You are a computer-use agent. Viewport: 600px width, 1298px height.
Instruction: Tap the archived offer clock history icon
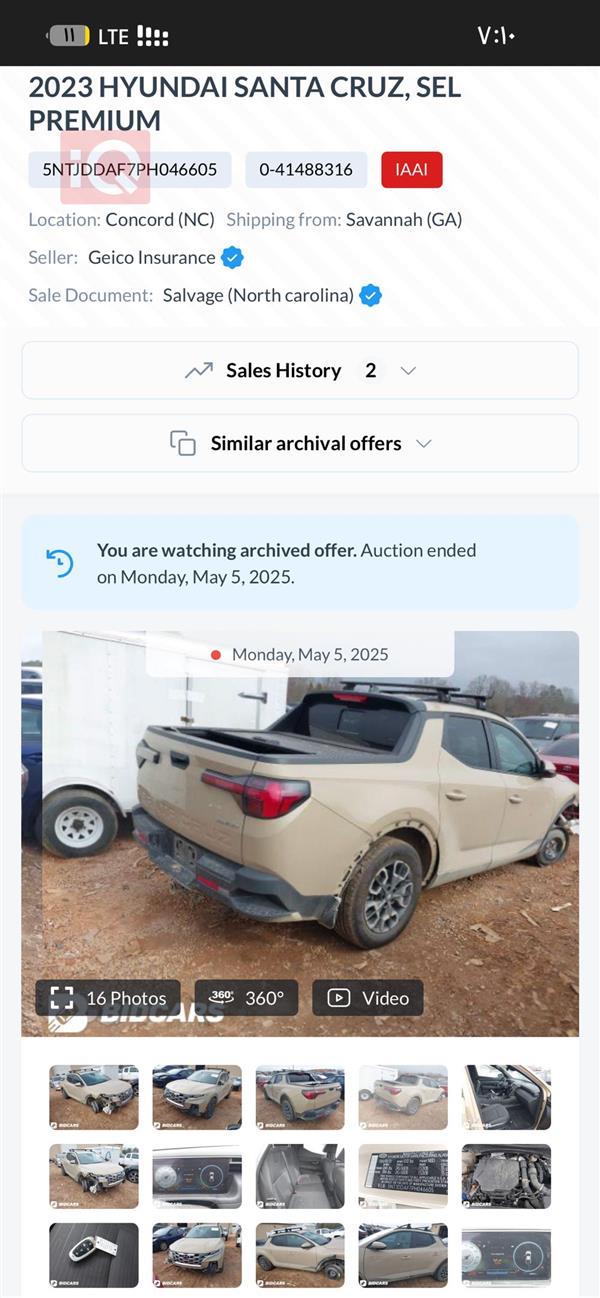click(60, 563)
